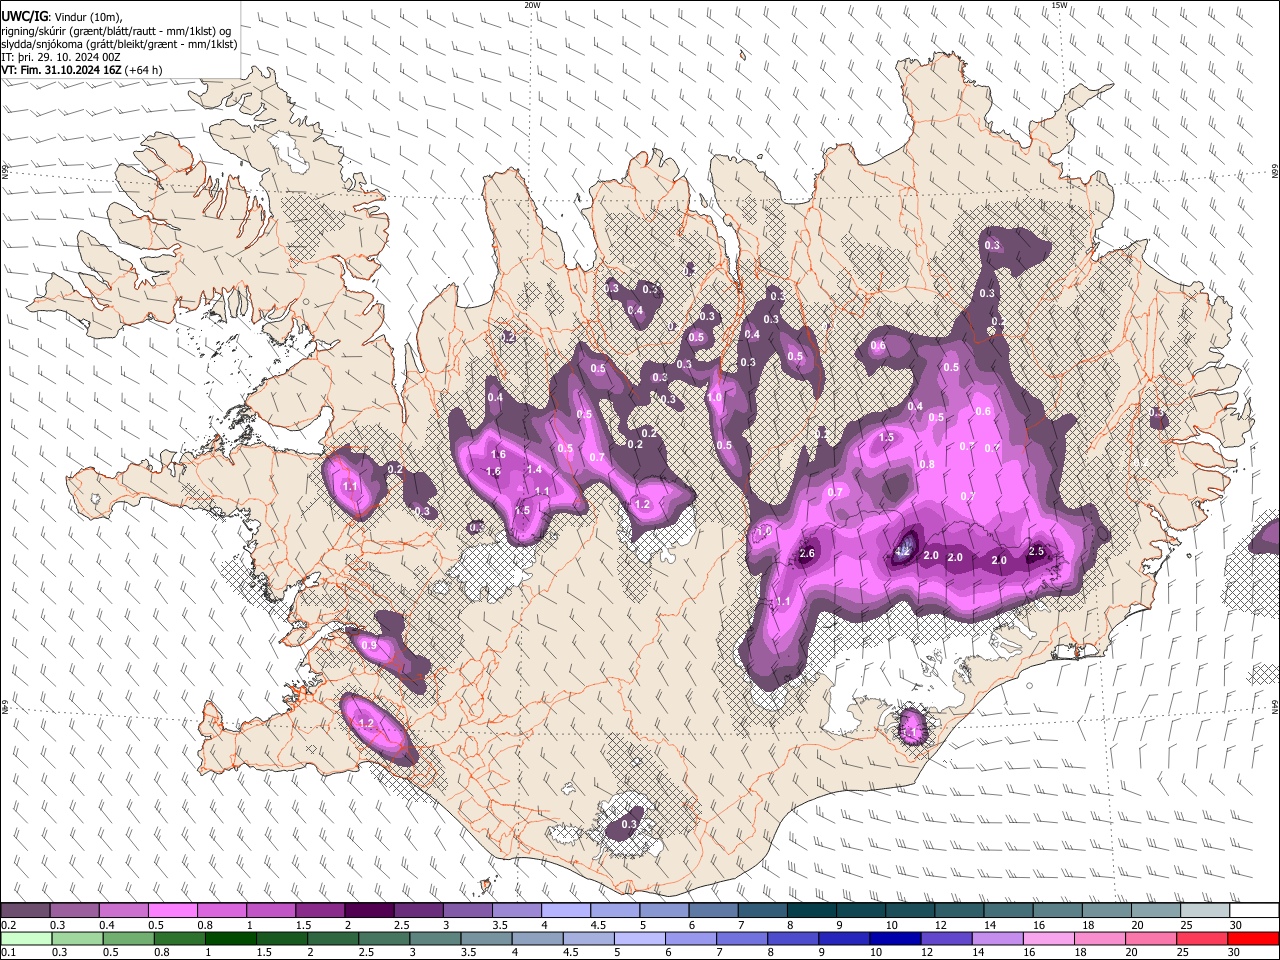Click the 'UWC/IG' title text in the header box

pos(23,15)
